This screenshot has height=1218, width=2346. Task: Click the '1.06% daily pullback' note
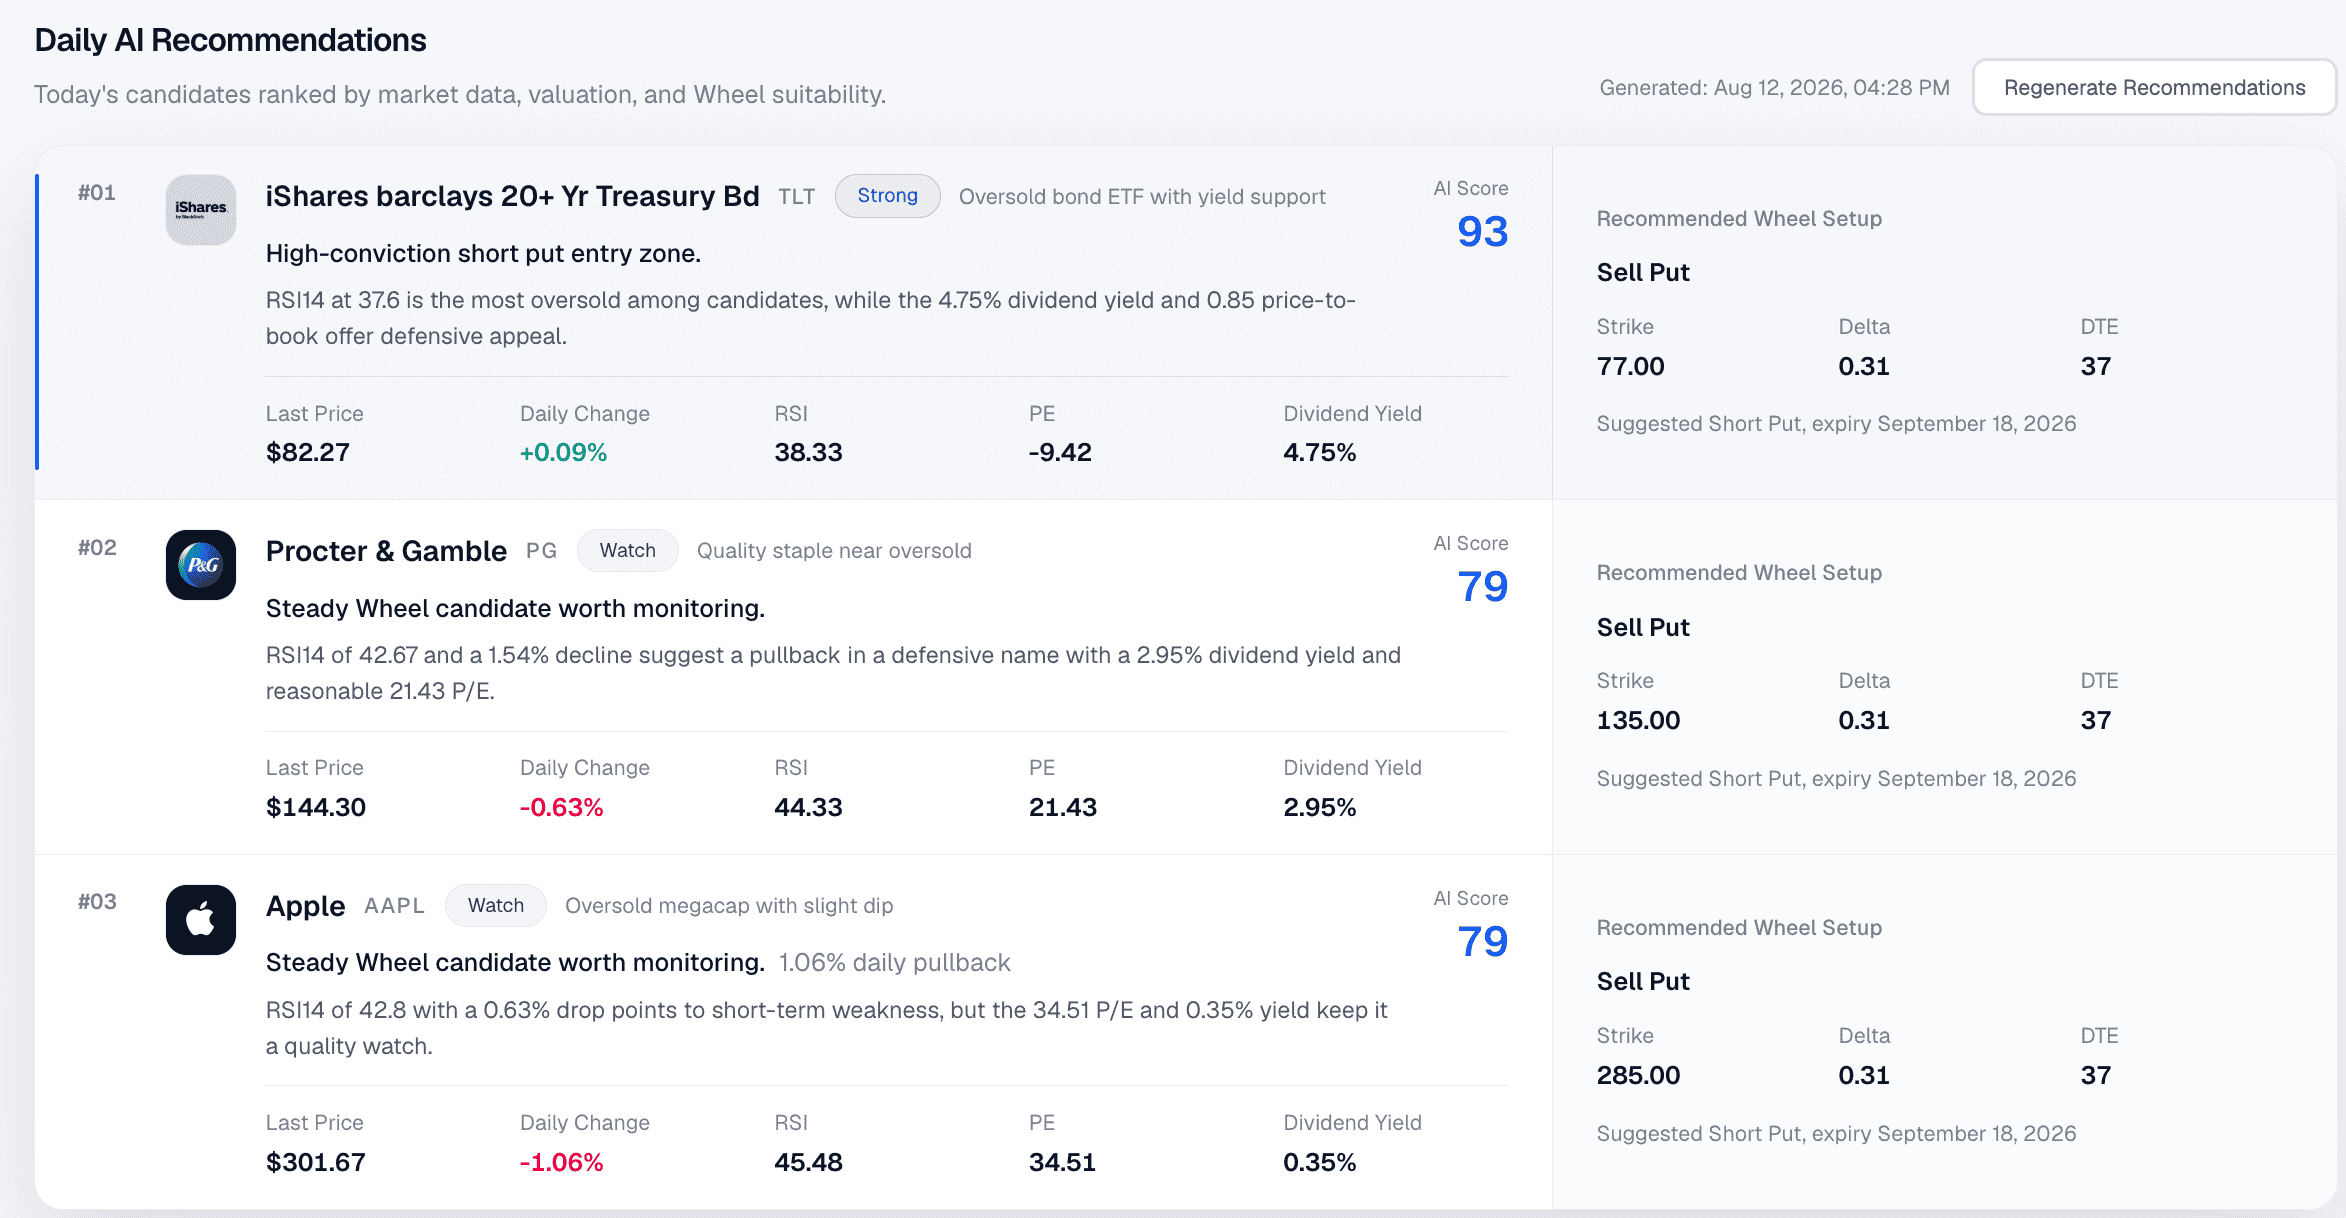pos(895,963)
